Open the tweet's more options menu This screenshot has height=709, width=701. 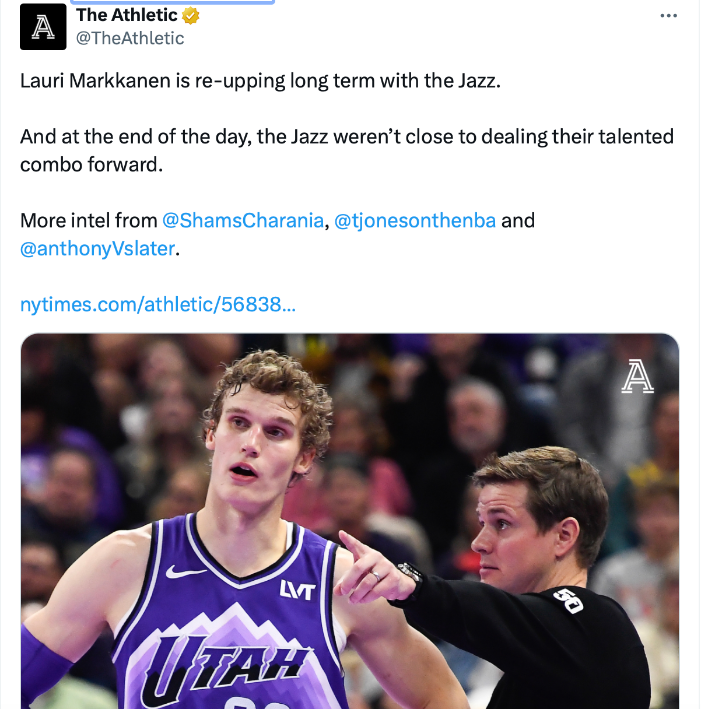669,16
